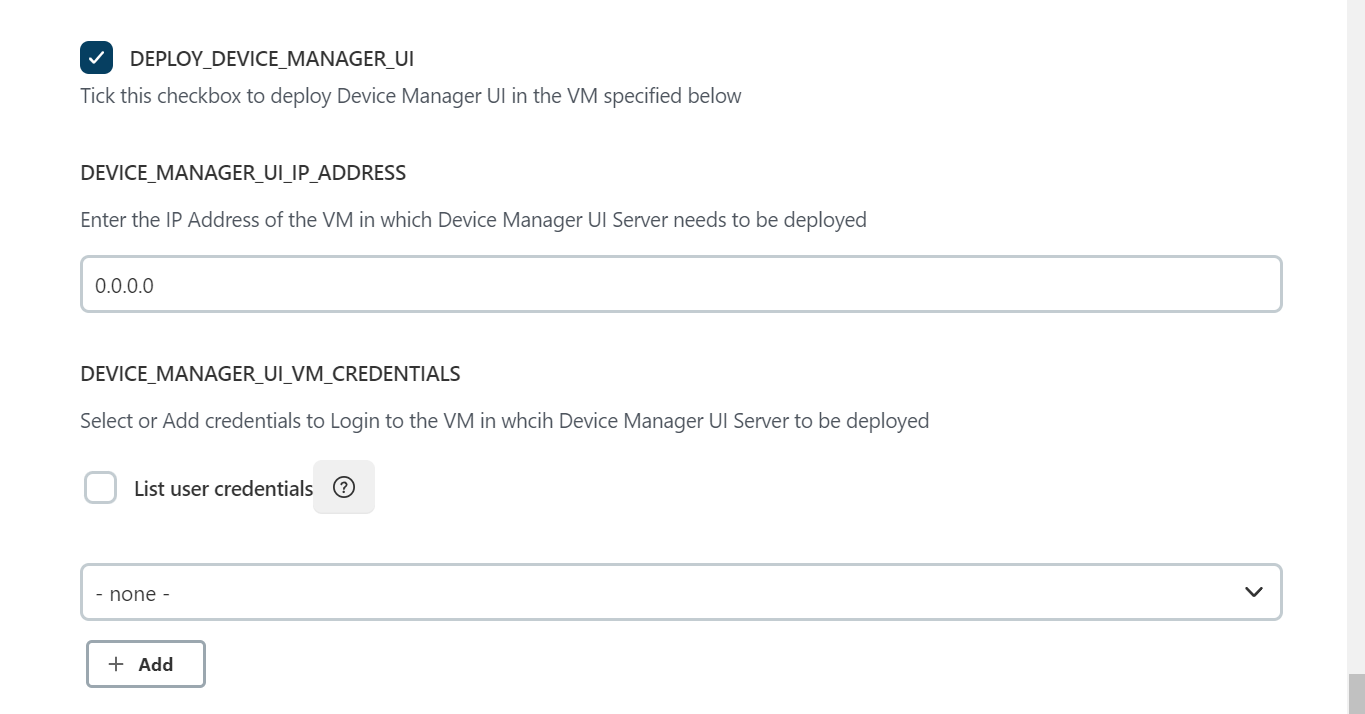1365x714 pixels.
Task: Click the white checkmark inside the checked box
Action: [x=97, y=58]
